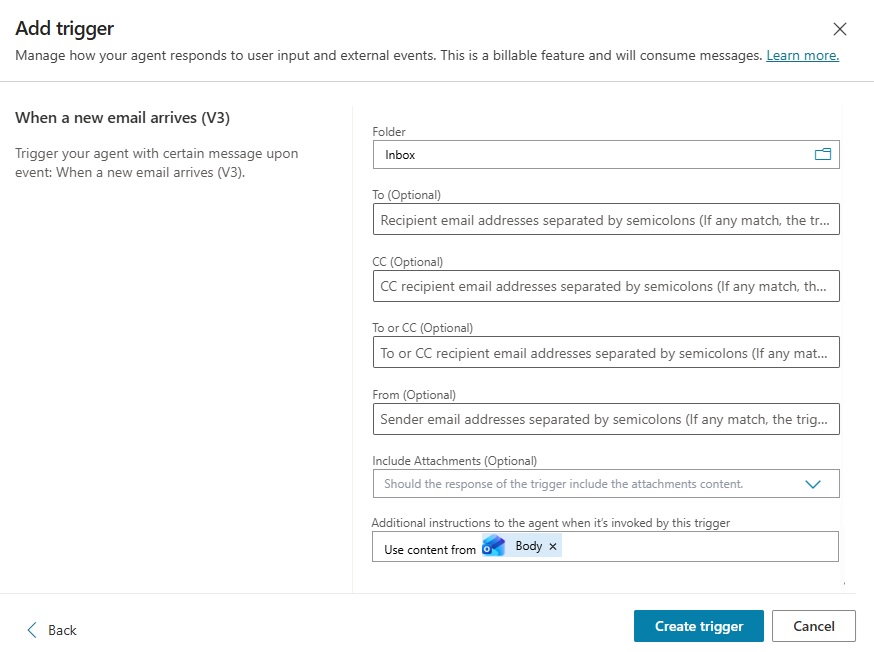Select the Body dynamic content token
Viewport: 874px width, 652px height.
point(528,546)
